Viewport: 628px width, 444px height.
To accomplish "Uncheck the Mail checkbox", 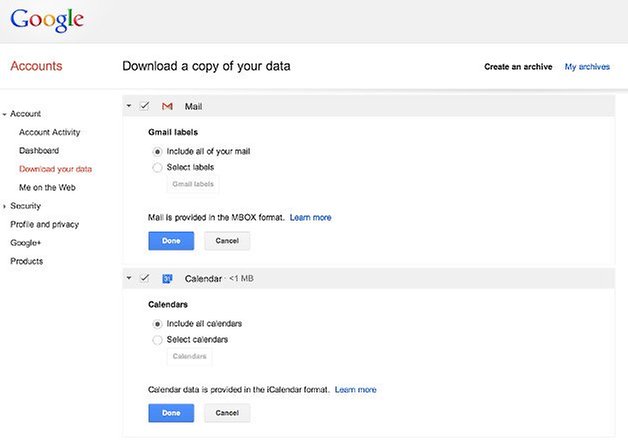I will click(x=145, y=106).
